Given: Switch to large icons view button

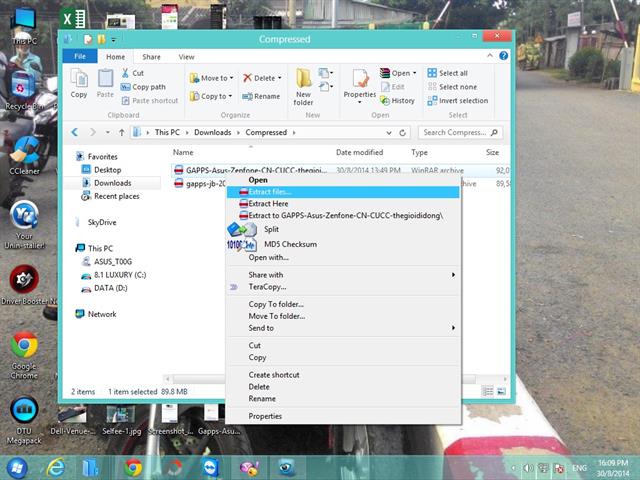Looking at the screenshot, I should [x=502, y=391].
